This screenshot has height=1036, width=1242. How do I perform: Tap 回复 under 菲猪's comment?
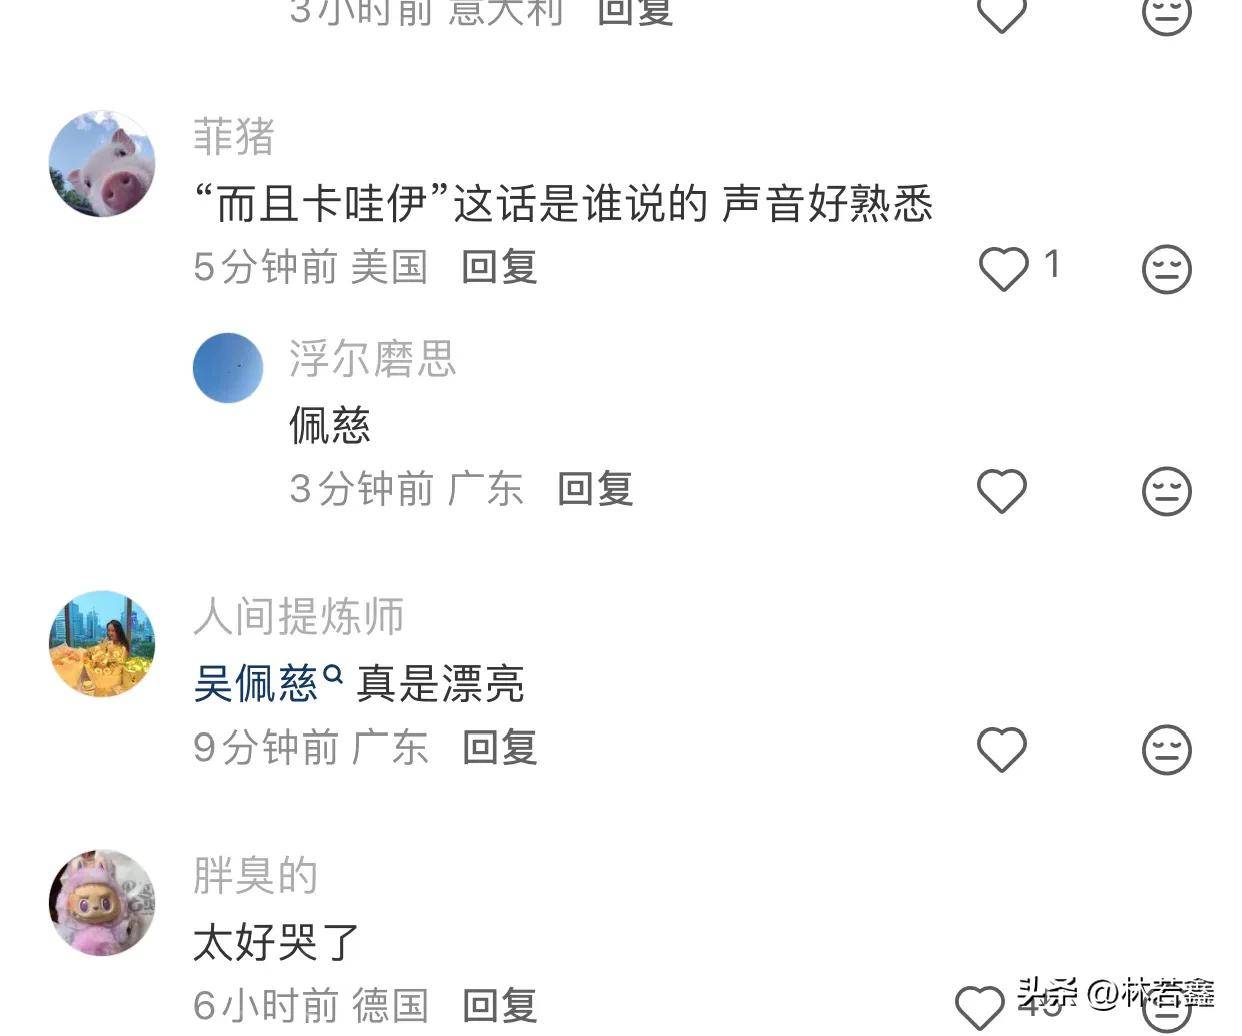pyautogui.click(x=500, y=267)
